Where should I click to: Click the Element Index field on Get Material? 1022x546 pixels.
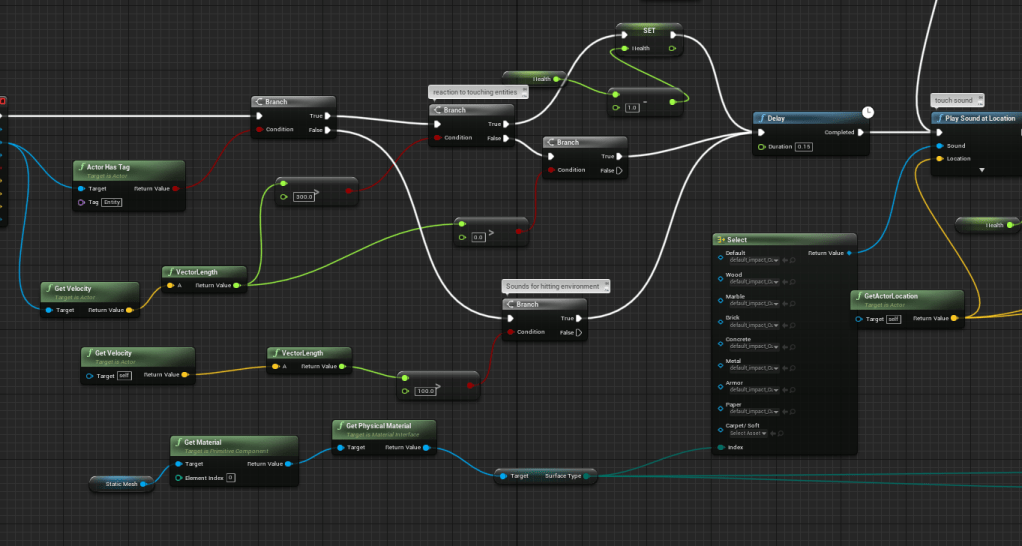tap(229, 478)
